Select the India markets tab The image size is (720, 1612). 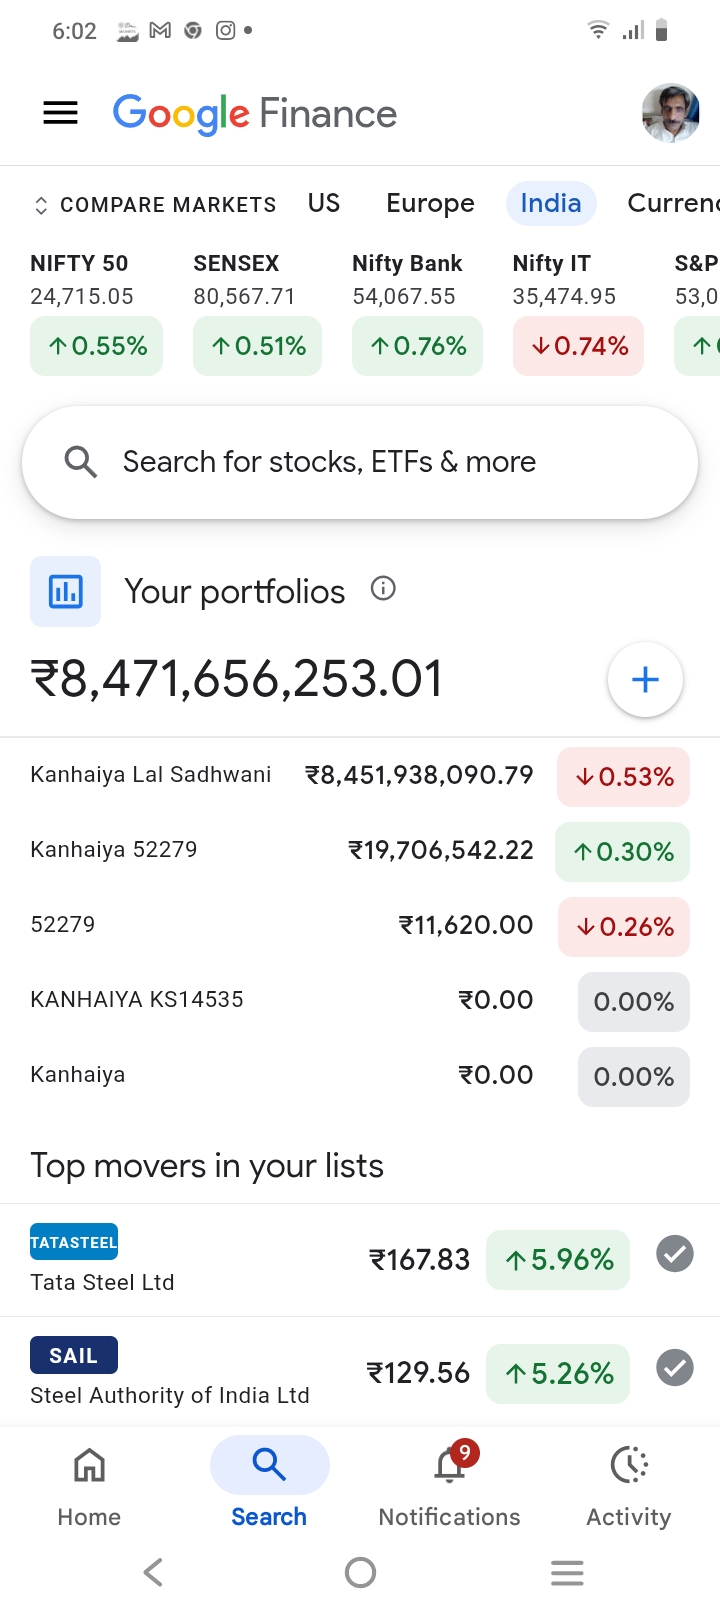(x=550, y=203)
